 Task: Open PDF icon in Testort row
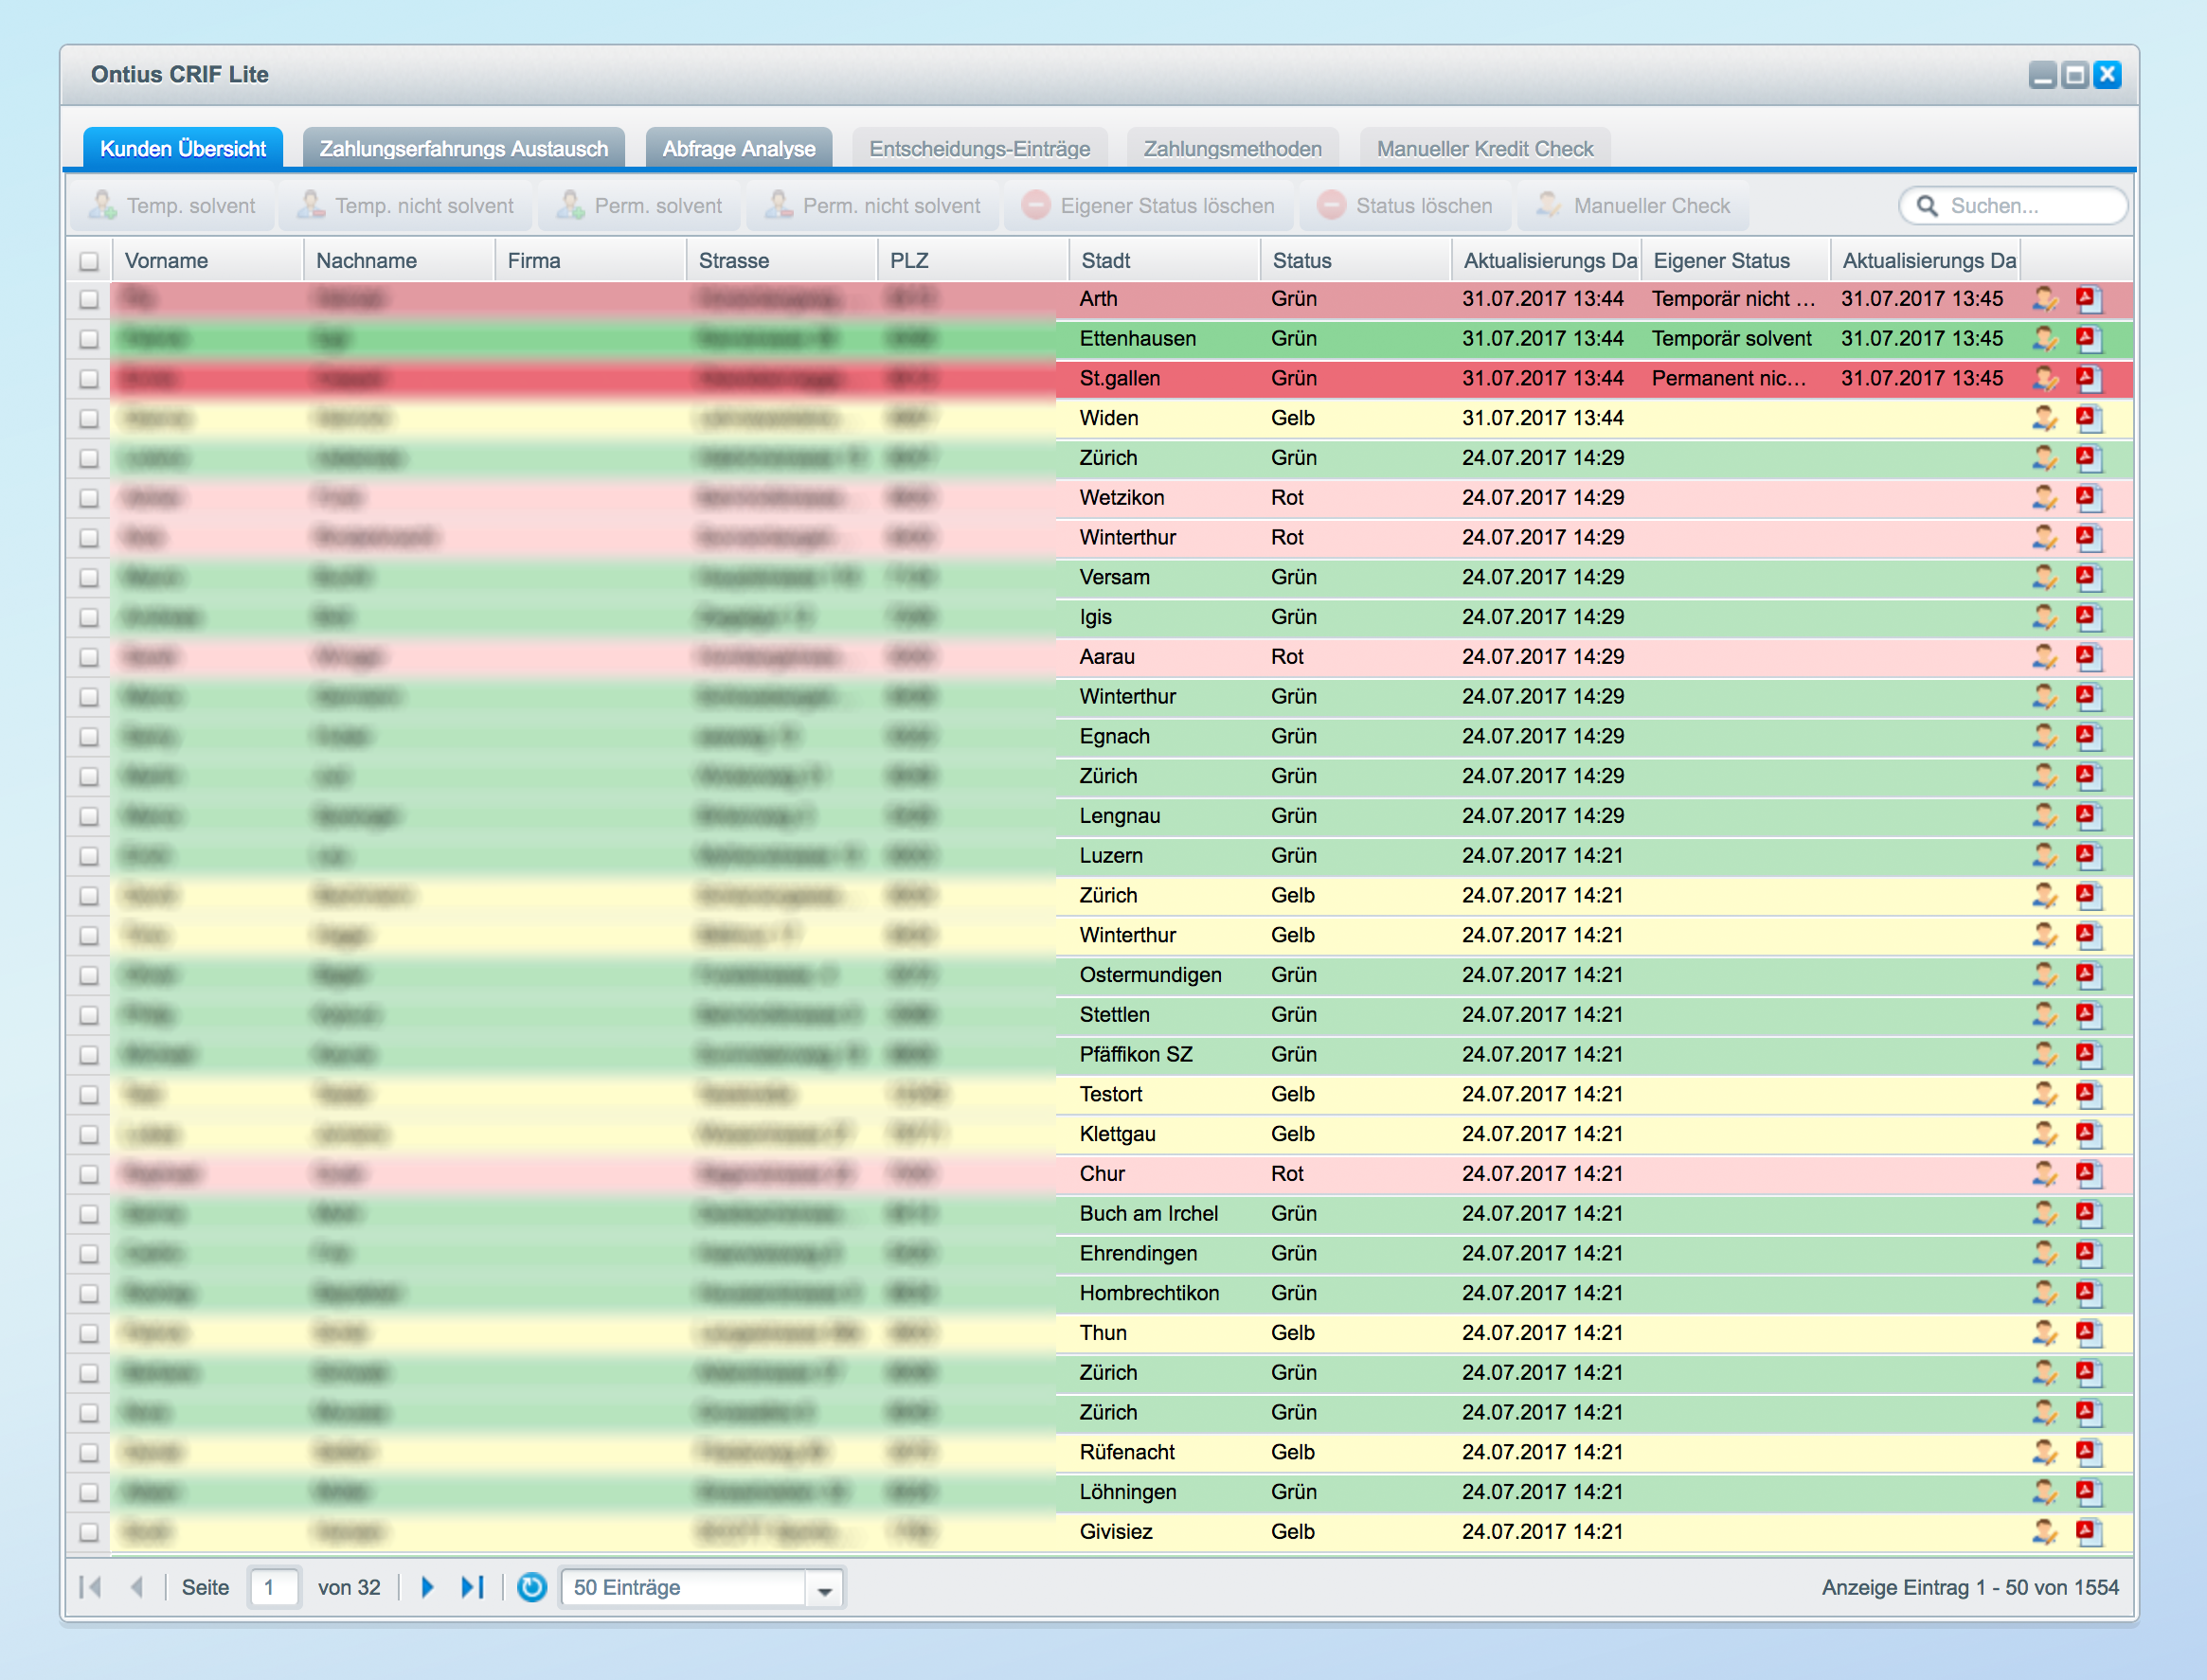(x=2088, y=1095)
